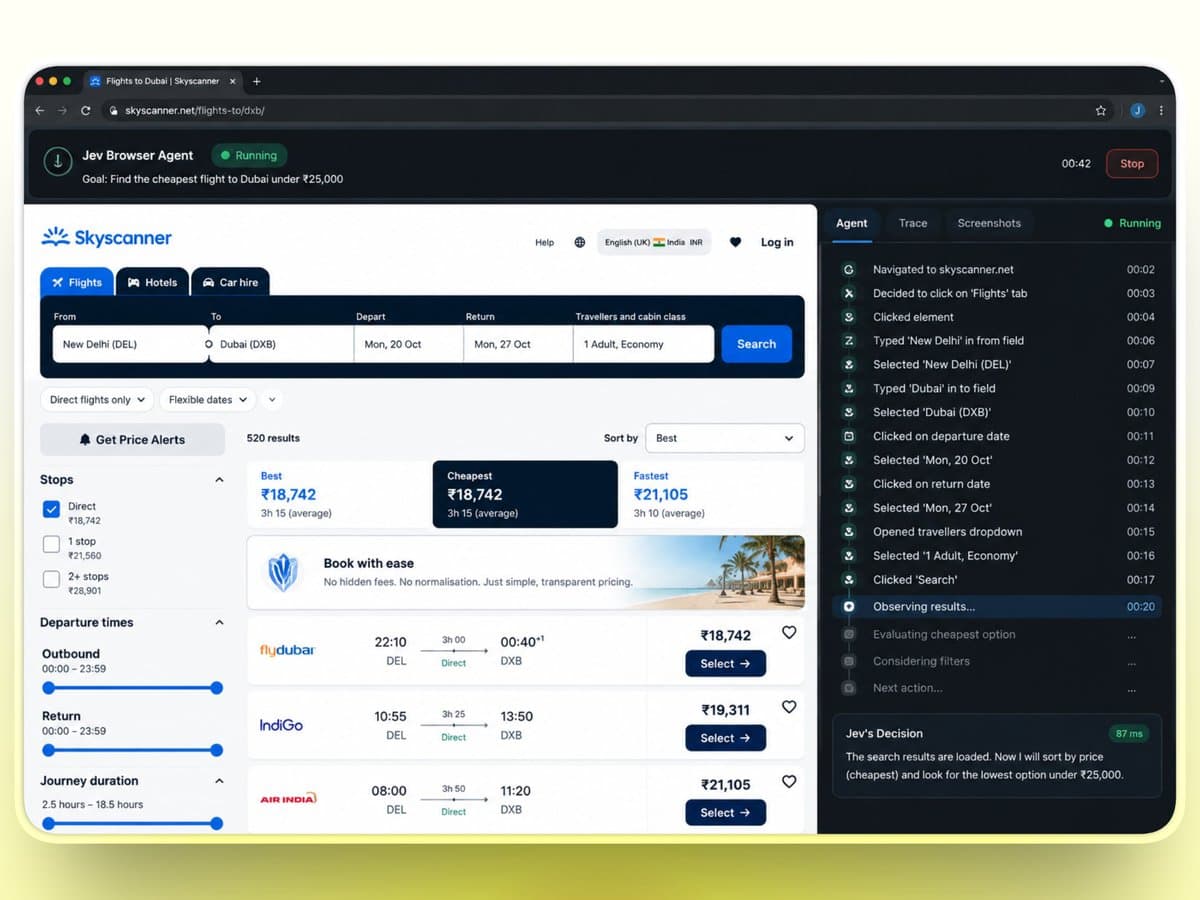Open saved items heart in header
This screenshot has width=1200, height=900.
736,242
